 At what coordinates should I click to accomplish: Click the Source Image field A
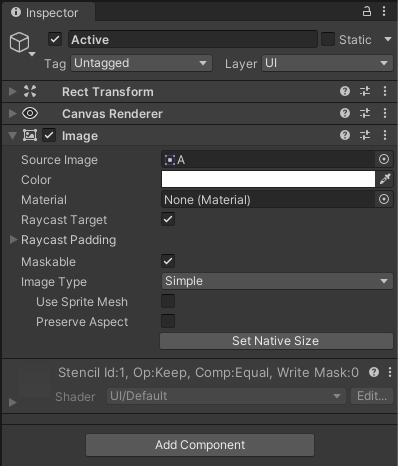268,159
